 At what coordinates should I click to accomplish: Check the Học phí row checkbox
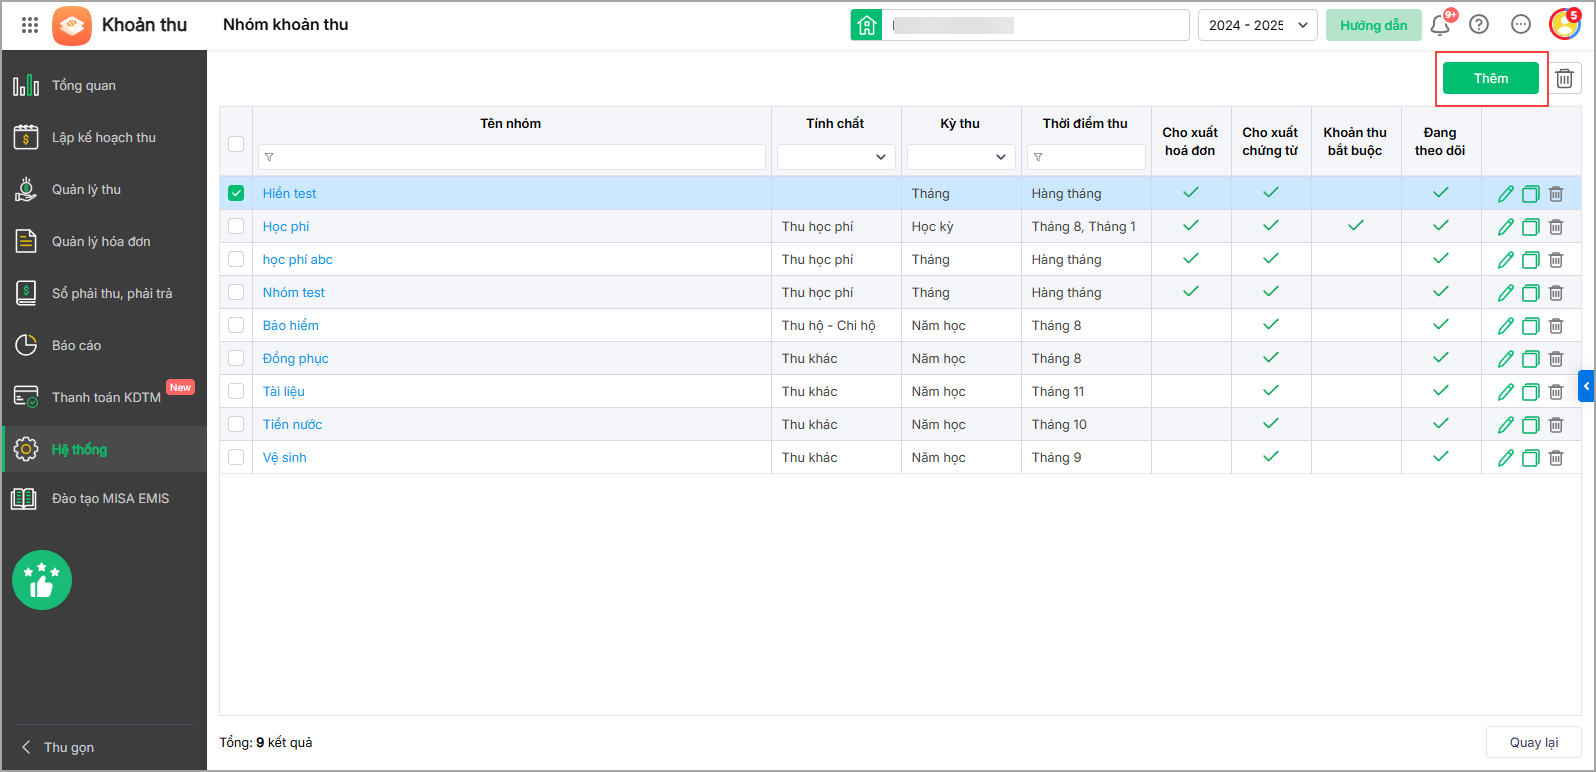click(x=236, y=226)
